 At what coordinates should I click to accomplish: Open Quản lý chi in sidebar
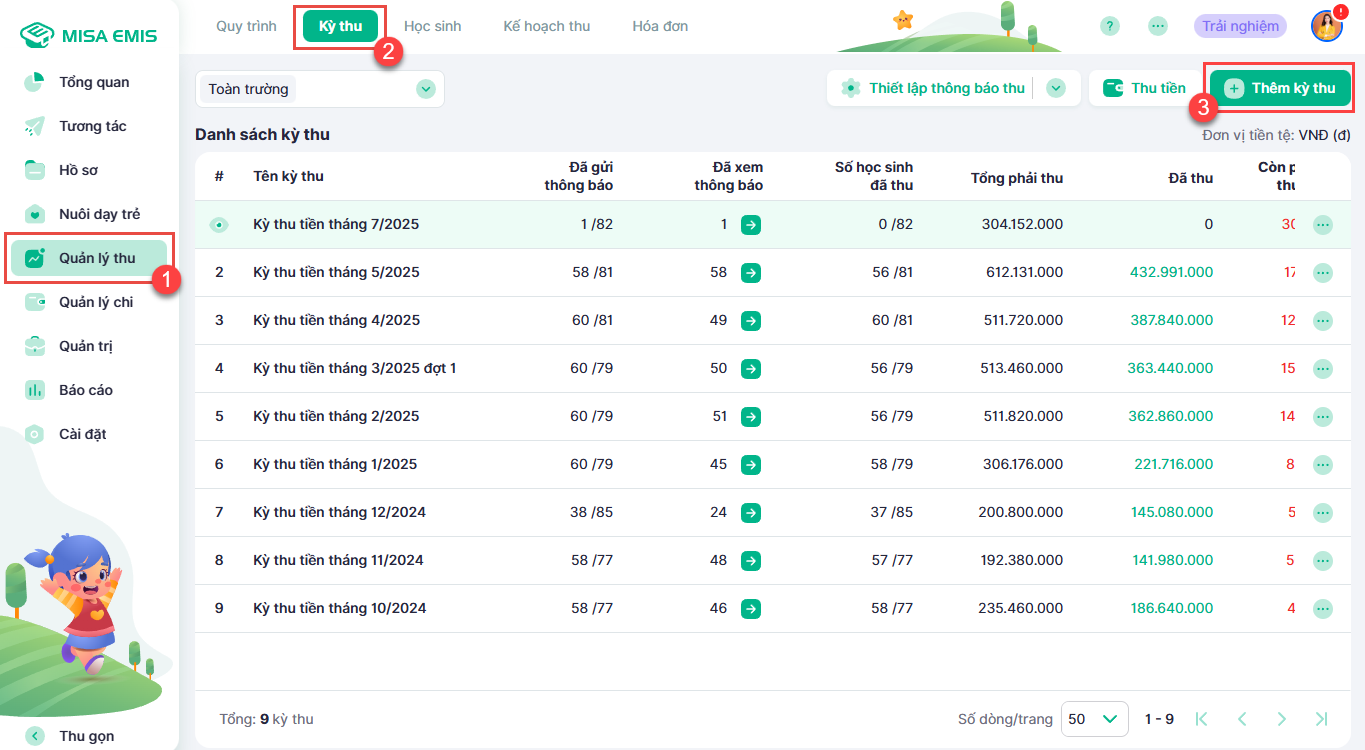95,302
